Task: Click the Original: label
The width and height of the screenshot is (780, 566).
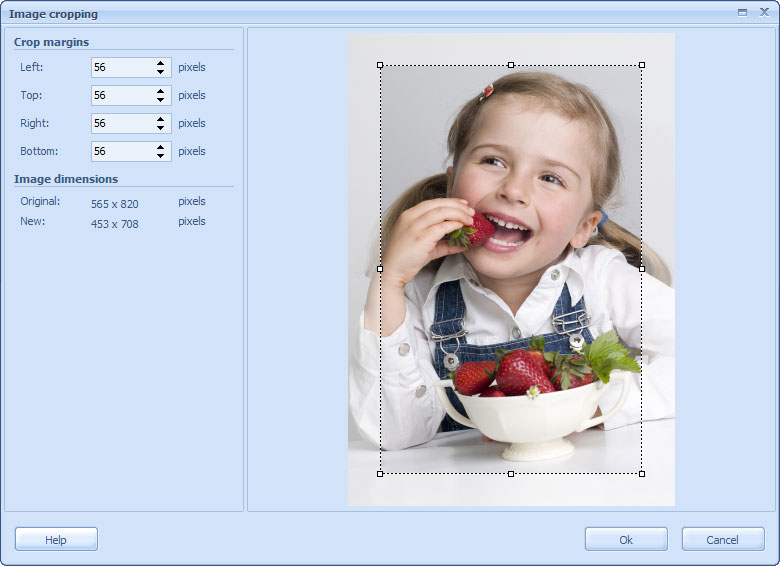Action: pos(40,201)
